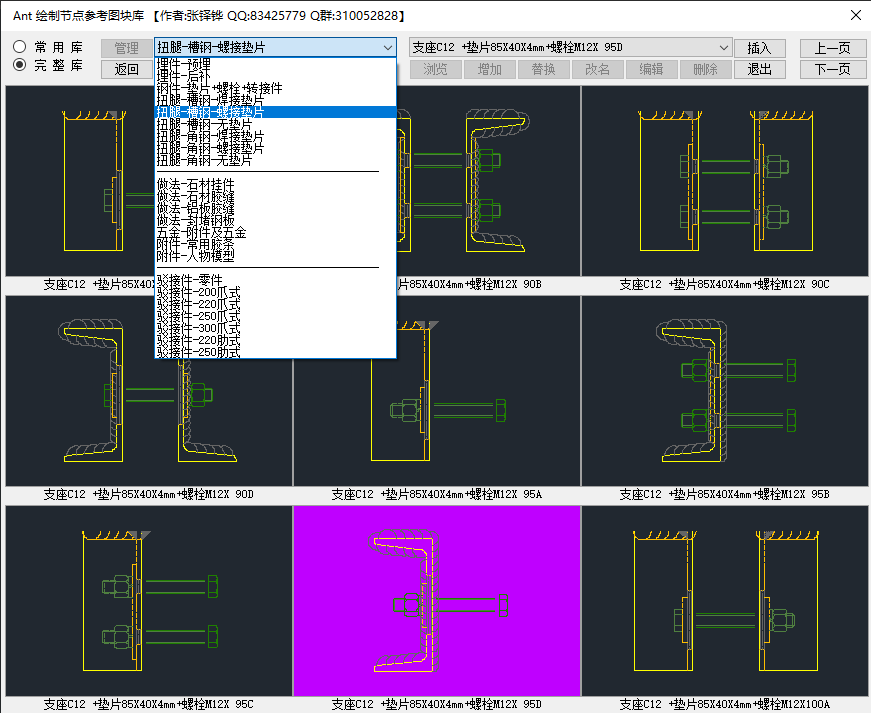Screen dimensions: 871x713
Task: Select the 90C bracket block thumbnail
Action: point(725,180)
